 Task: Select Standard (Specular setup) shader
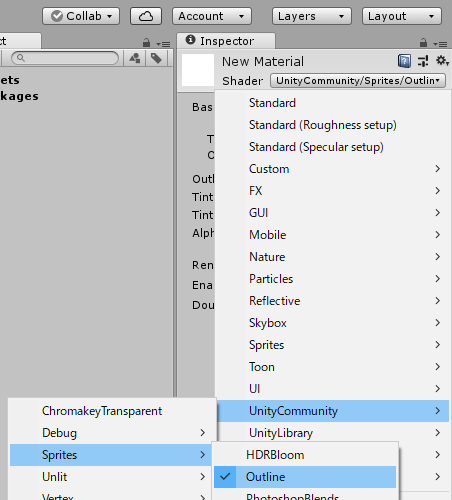pos(332,147)
